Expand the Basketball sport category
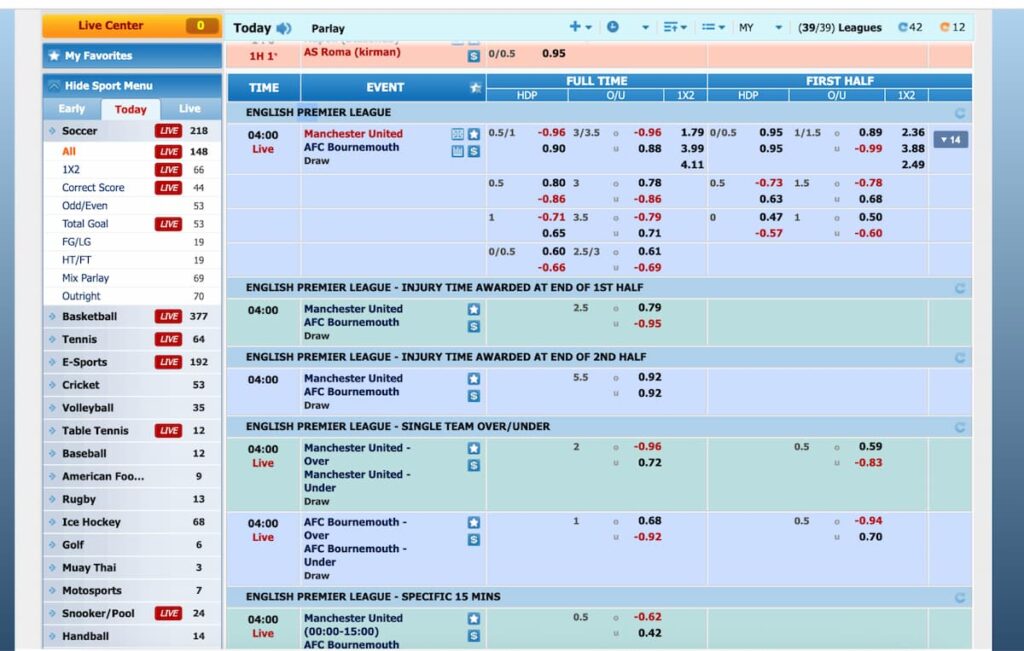The image size is (1024, 651). 89,317
